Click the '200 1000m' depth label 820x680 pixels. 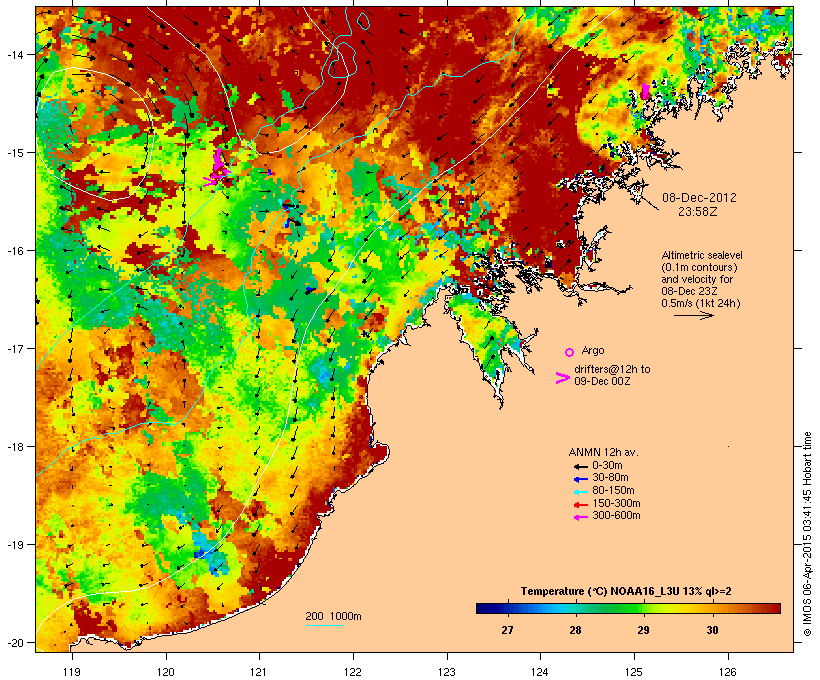(x=333, y=616)
